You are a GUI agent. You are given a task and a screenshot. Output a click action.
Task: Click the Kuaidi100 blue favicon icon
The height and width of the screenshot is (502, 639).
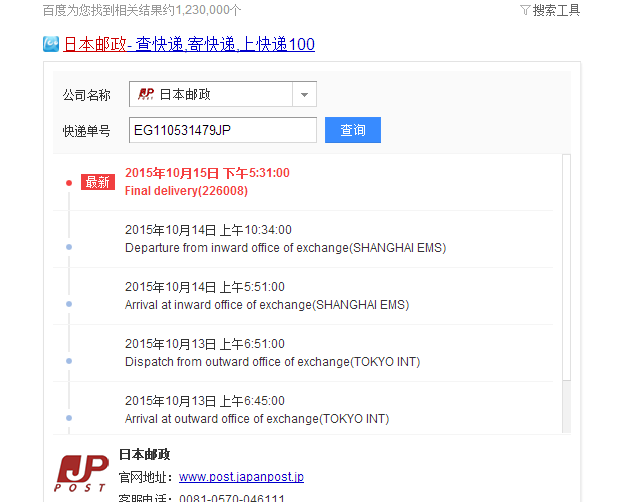(51, 44)
